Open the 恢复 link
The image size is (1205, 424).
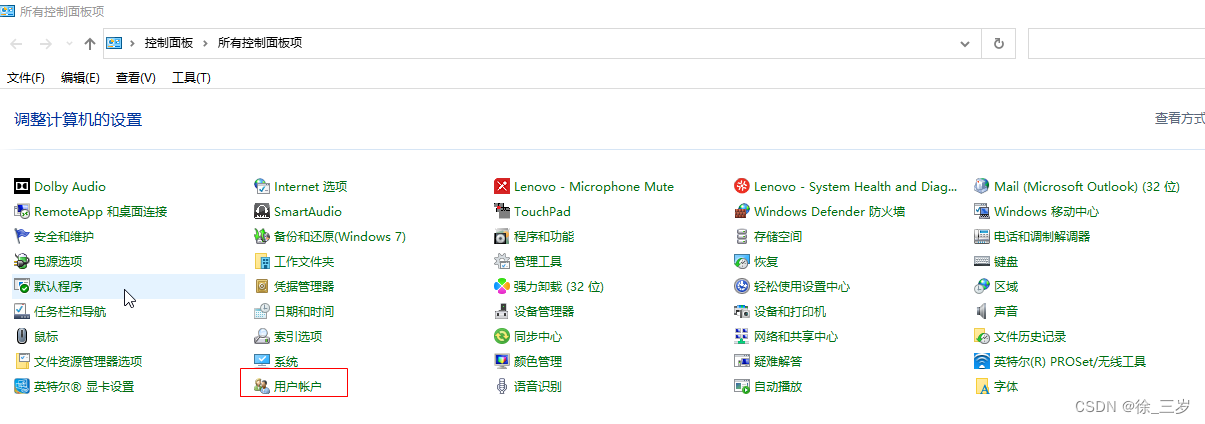(766, 261)
